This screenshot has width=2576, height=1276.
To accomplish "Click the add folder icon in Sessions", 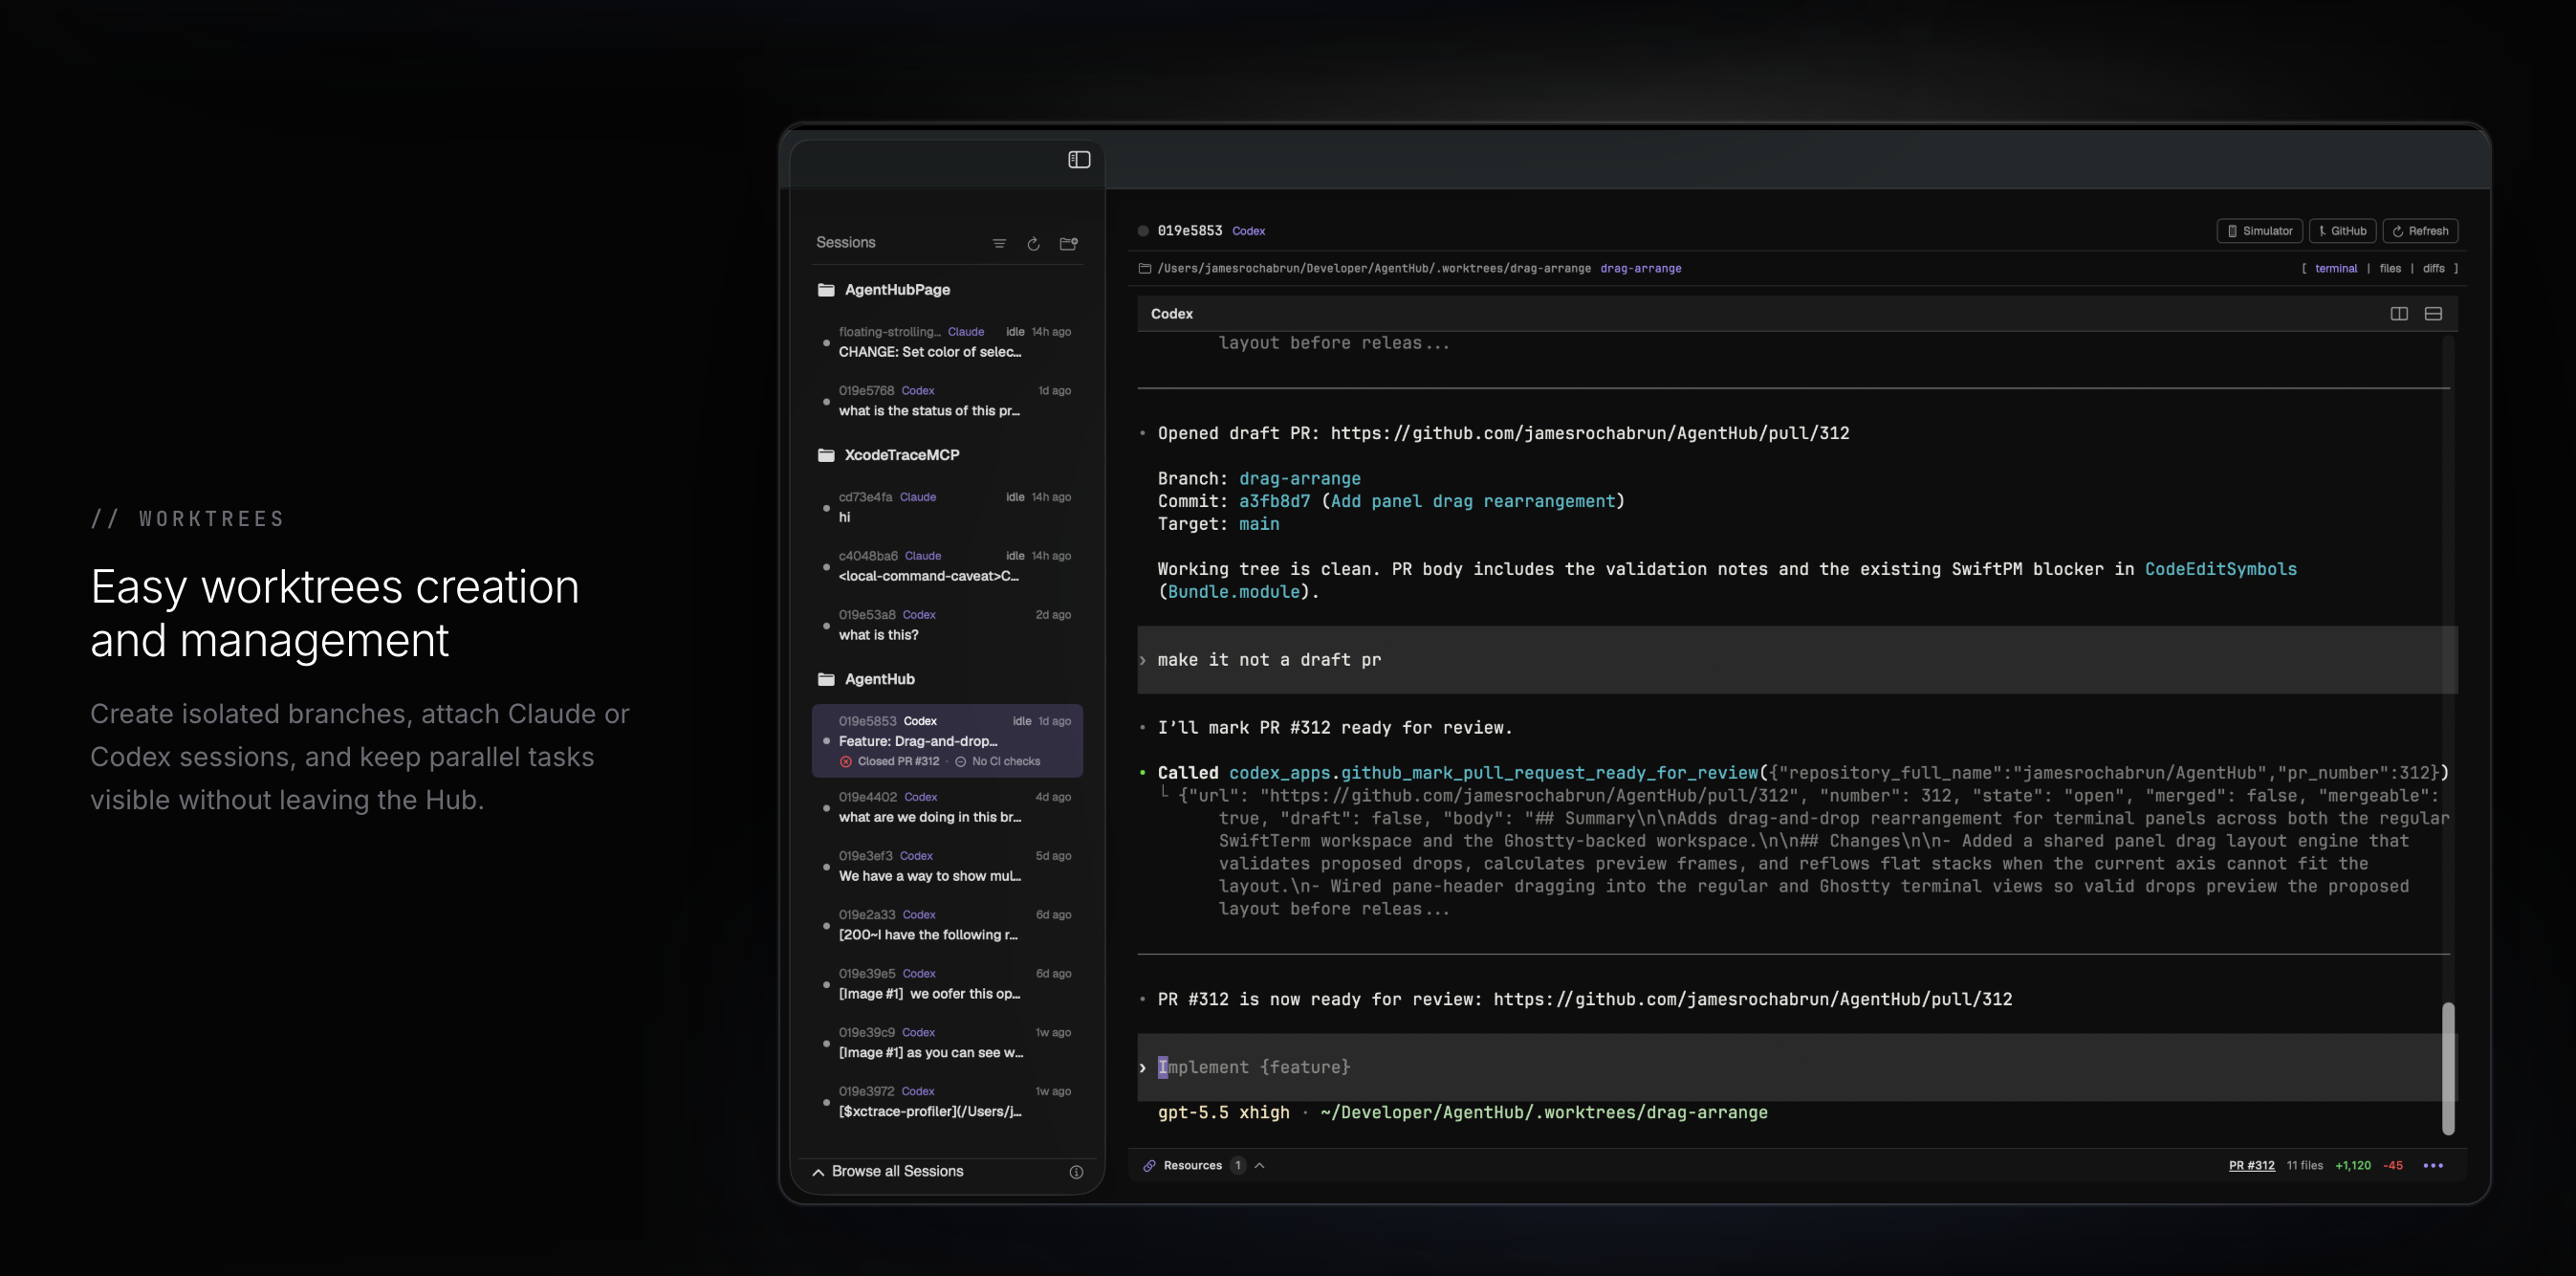I will [x=1068, y=243].
